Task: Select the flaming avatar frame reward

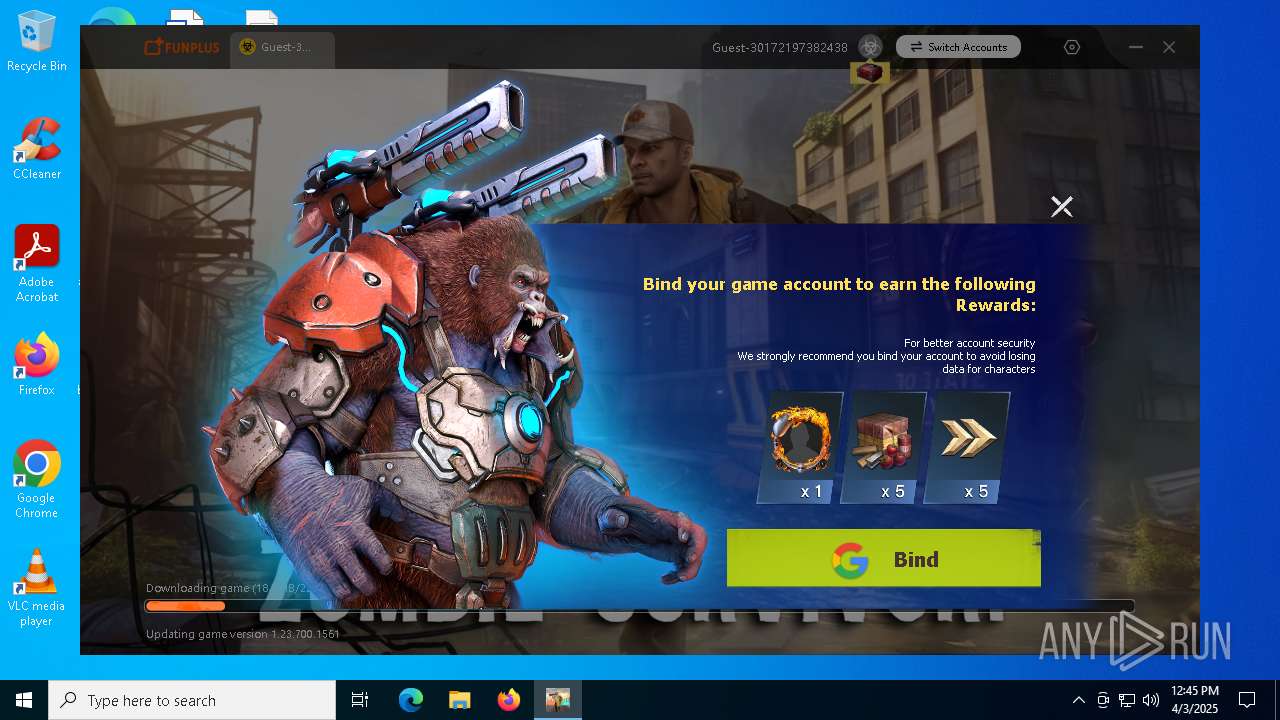Action: [x=800, y=447]
